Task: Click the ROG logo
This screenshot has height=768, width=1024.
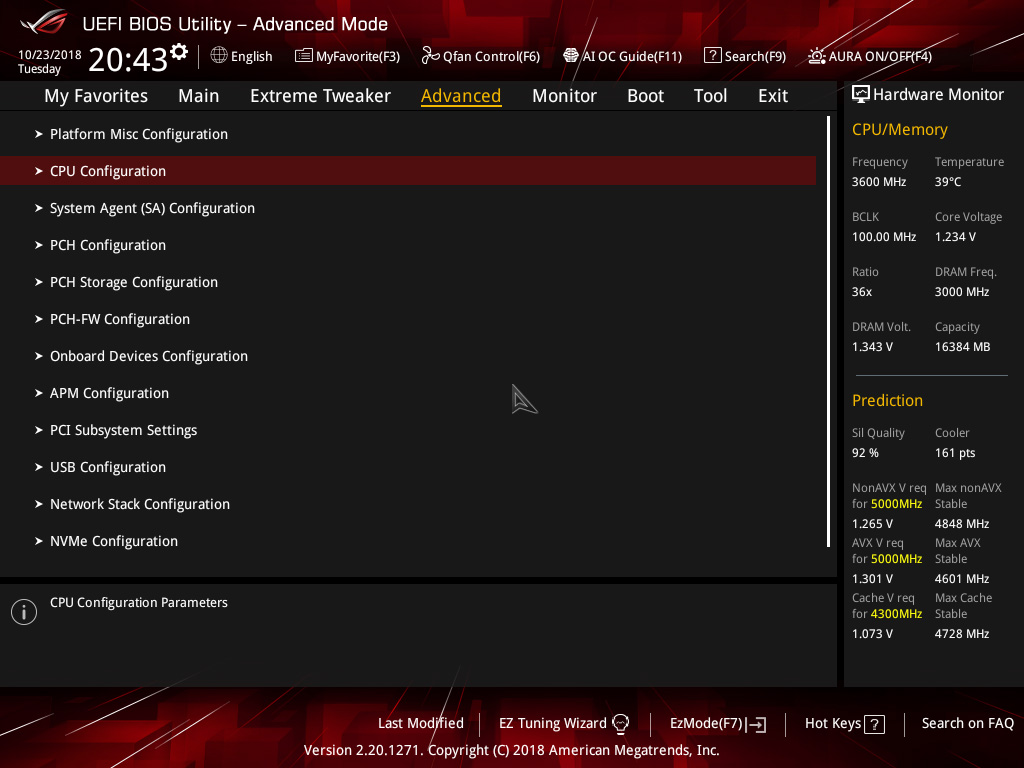Action: [x=44, y=22]
